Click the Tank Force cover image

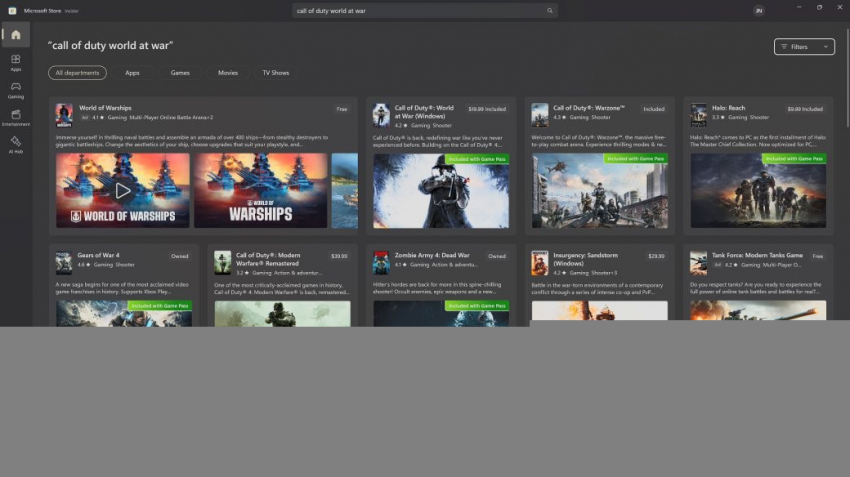coord(758,310)
